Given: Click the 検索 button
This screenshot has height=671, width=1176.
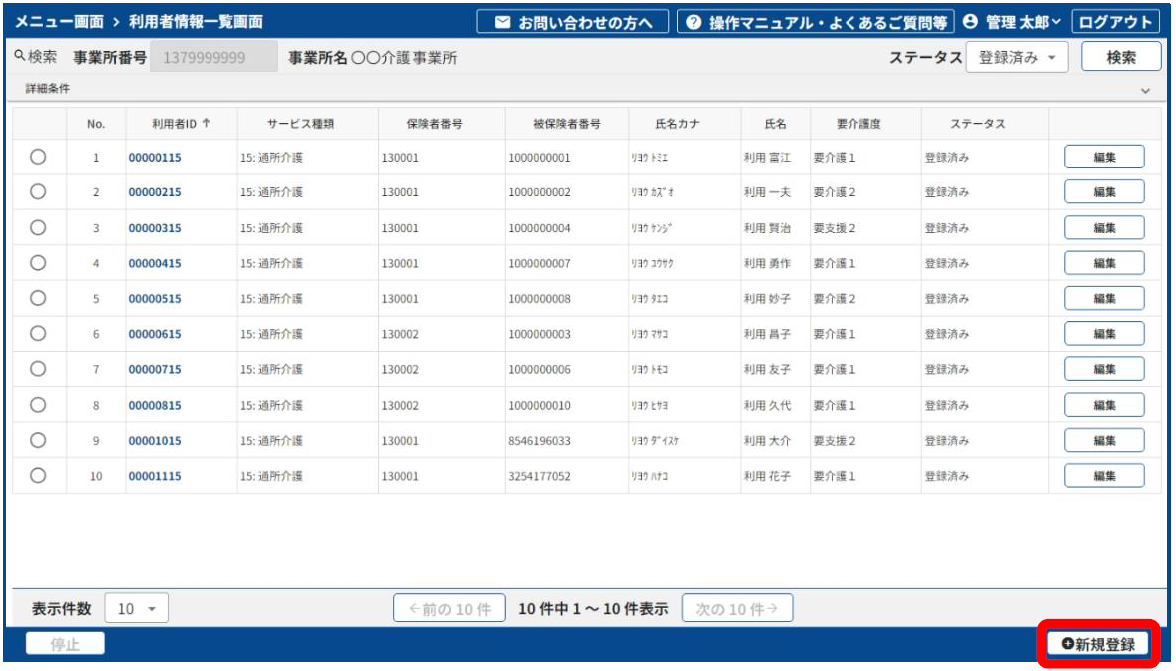Looking at the screenshot, I should tap(1121, 57).
